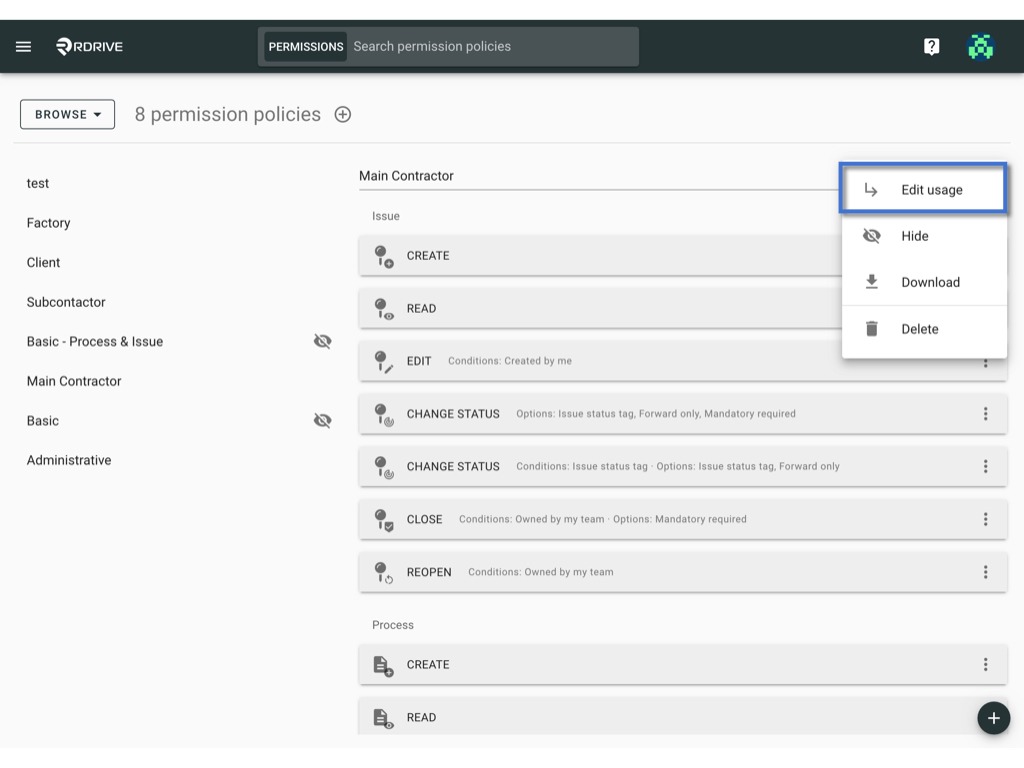
Task: Open the Process READ permission label
Action: pos(421,718)
